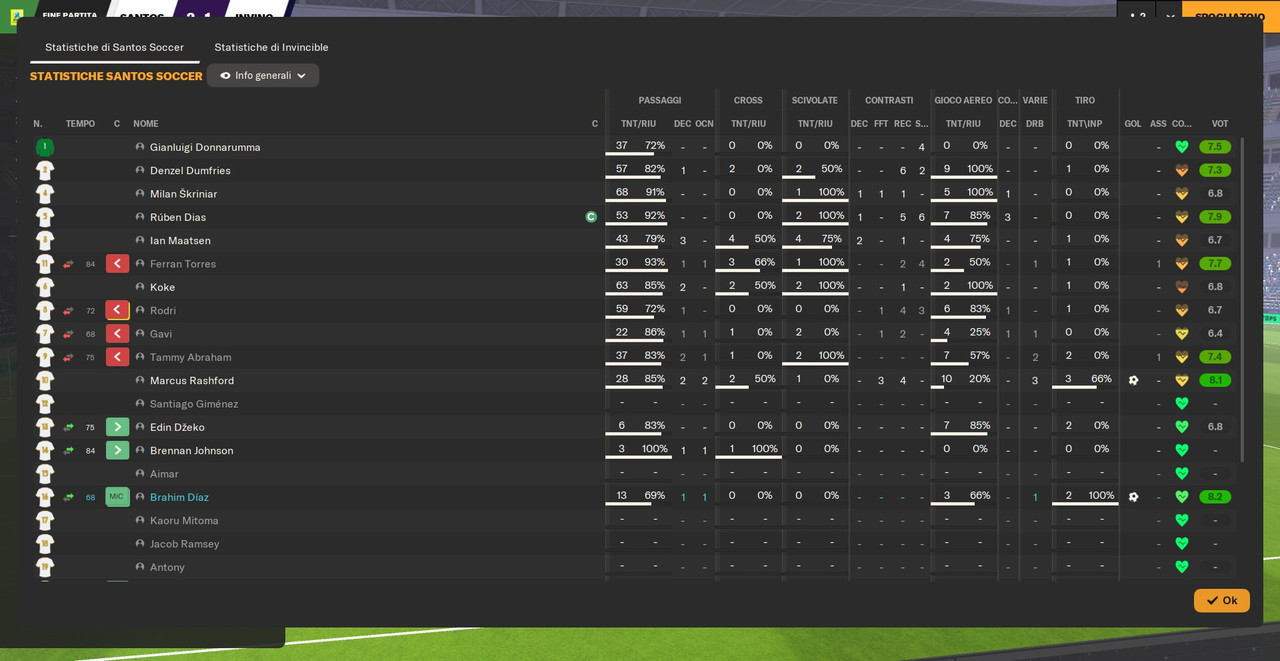Click the green substituted-on arrow for Brennan Johnson
The width and height of the screenshot is (1280, 661).
pyautogui.click(x=117, y=450)
